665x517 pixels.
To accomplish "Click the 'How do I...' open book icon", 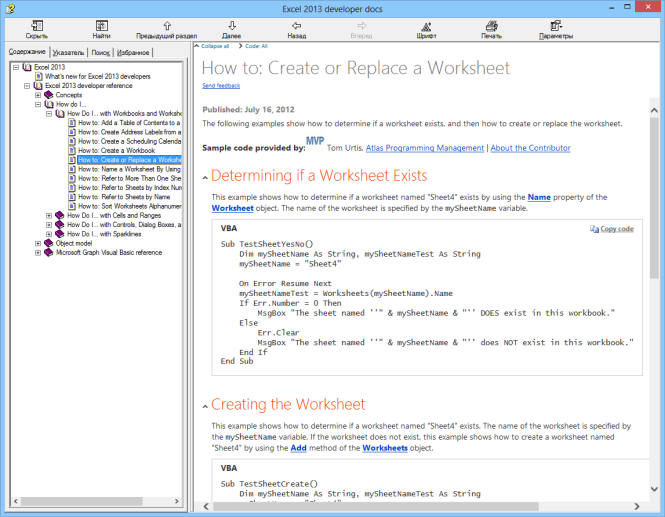I will pyautogui.click(x=49, y=104).
